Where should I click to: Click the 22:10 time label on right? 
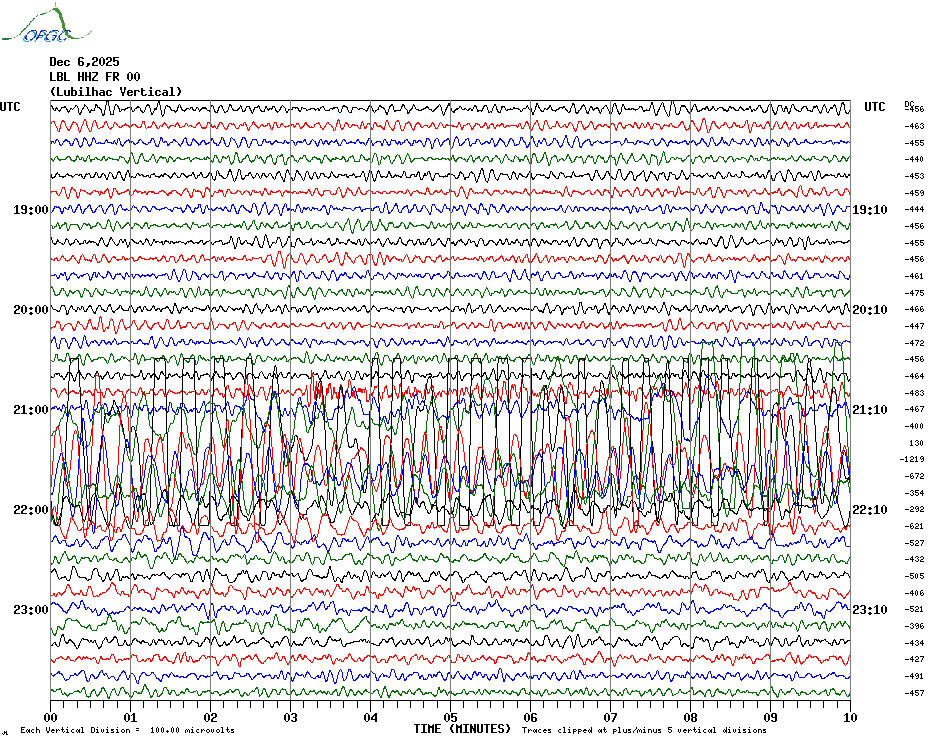[x=869, y=510]
